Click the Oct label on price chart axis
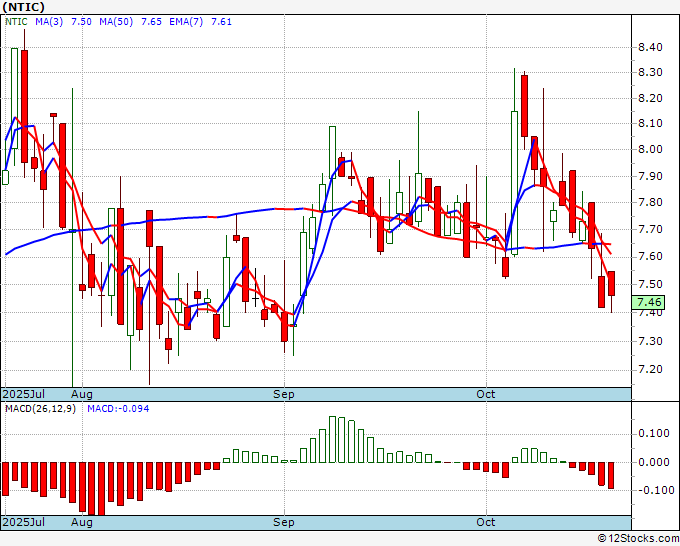The width and height of the screenshot is (680, 546). click(x=486, y=394)
